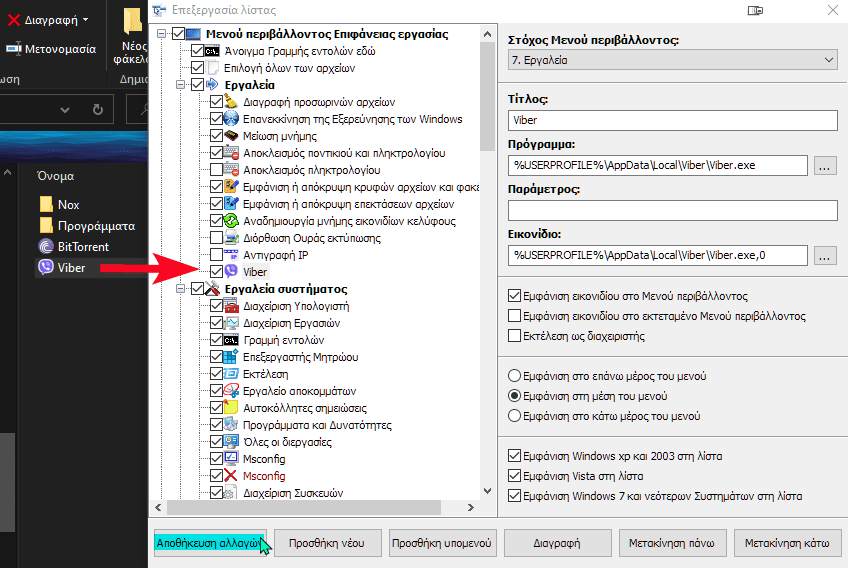
Task: Enable Εμφάνιση εικονιδίου στο εκτεταμένο Μενού περιβάλλοντος
Action: tap(514, 316)
